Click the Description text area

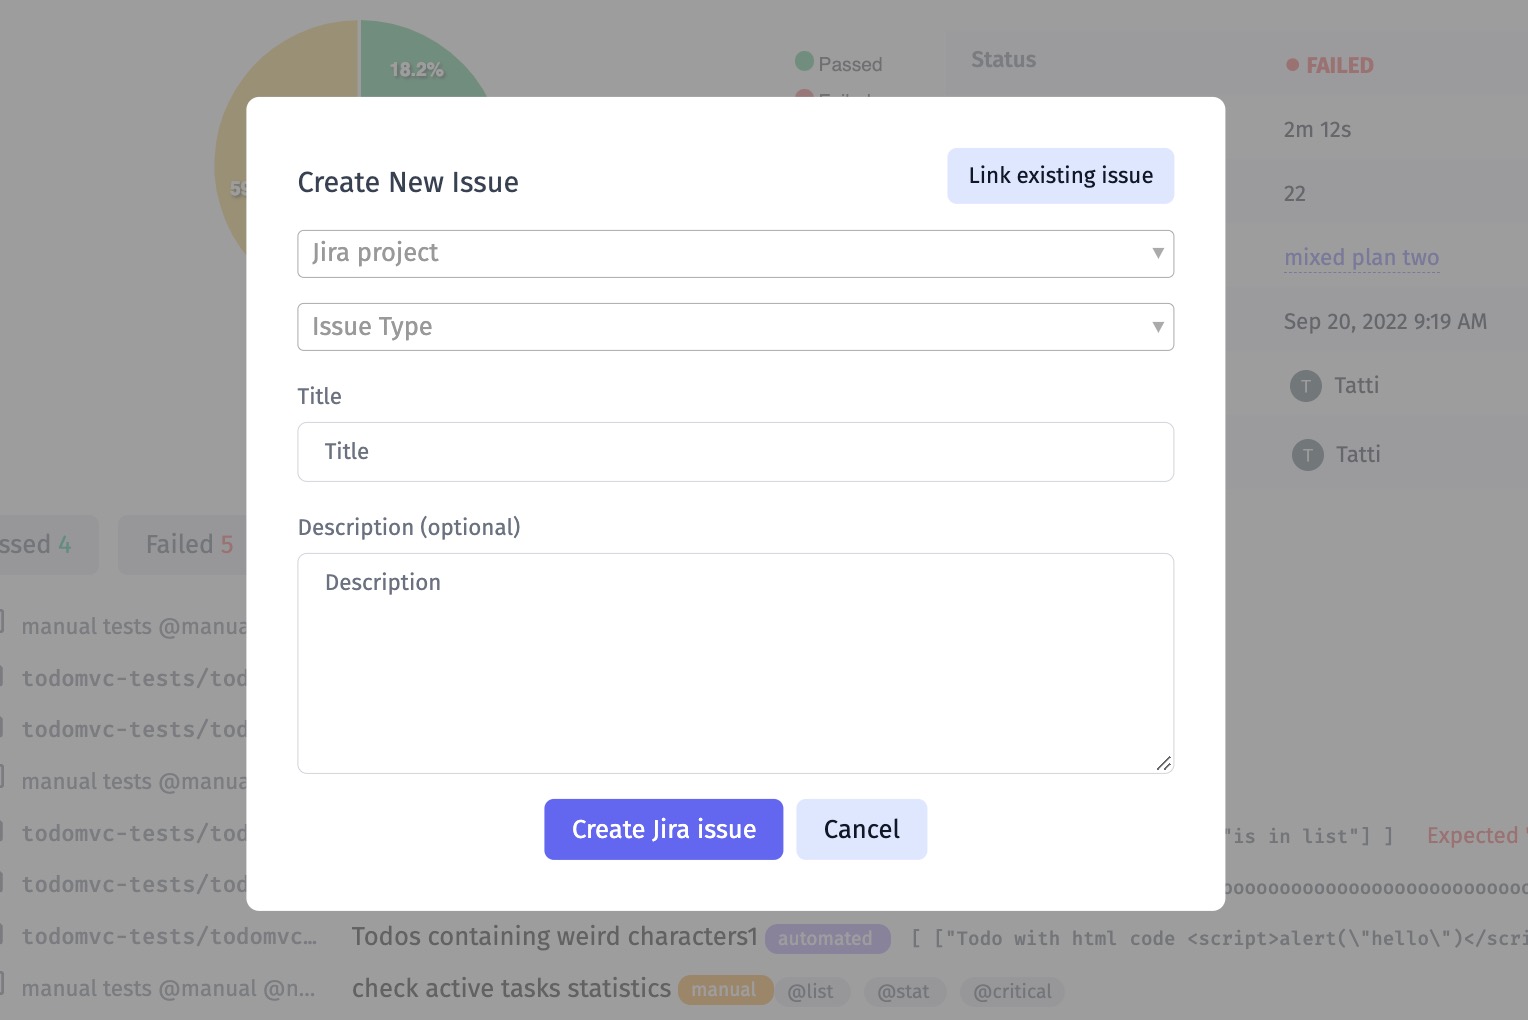coord(735,663)
